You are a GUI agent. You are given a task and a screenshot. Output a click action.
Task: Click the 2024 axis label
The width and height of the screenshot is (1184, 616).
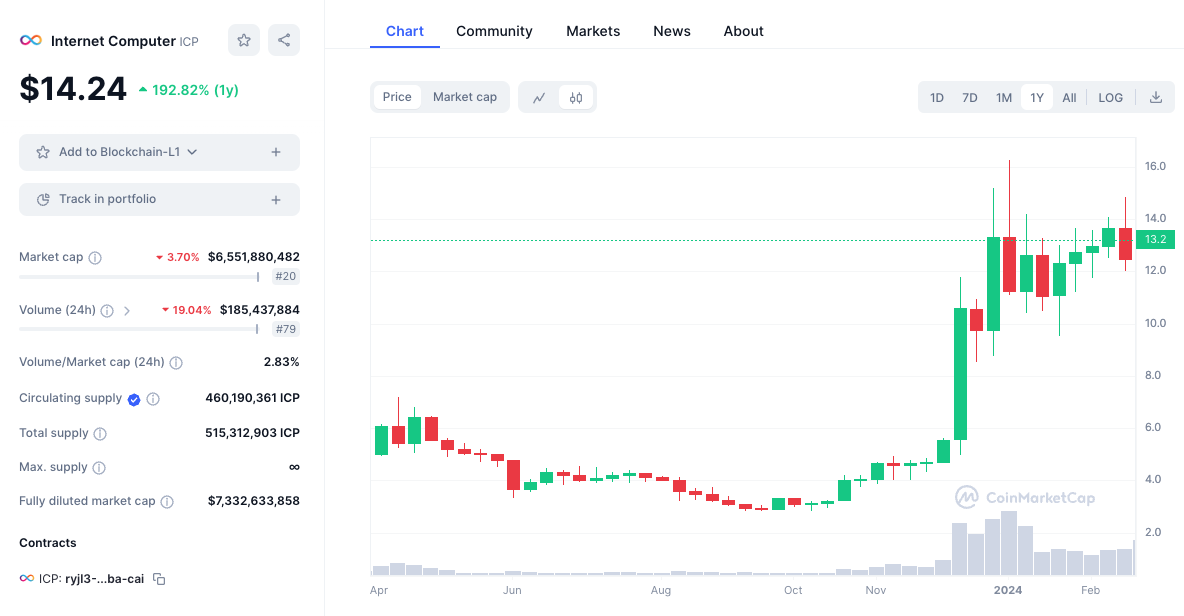[x=1008, y=590]
